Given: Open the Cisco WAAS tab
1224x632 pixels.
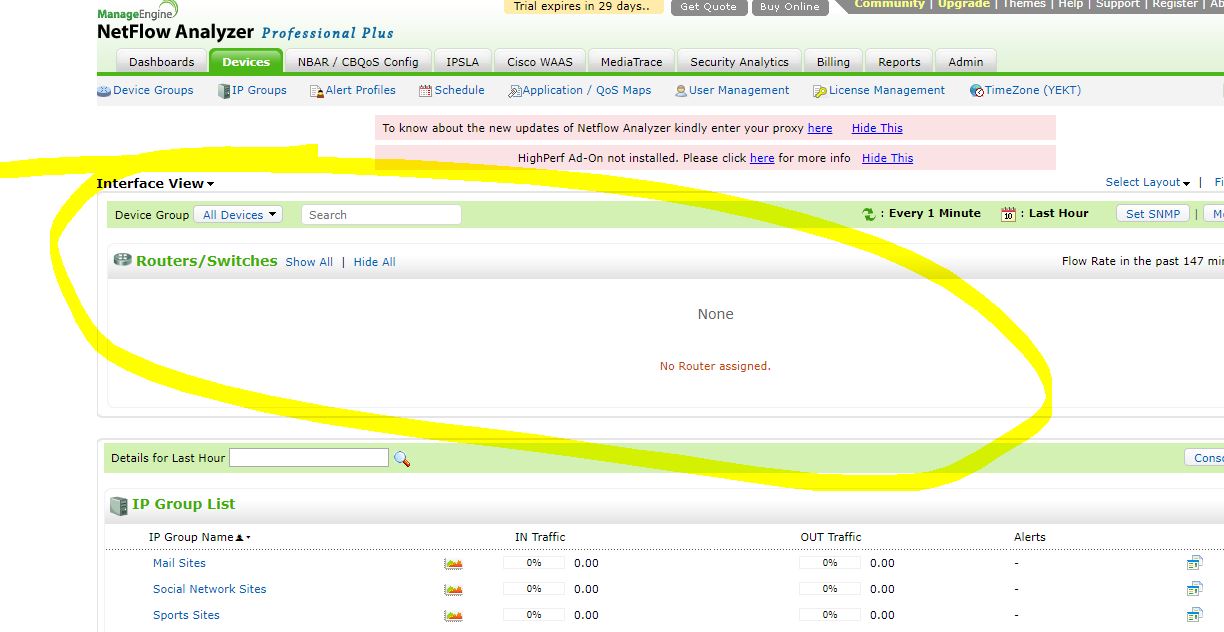Looking at the screenshot, I should pyautogui.click(x=540, y=62).
